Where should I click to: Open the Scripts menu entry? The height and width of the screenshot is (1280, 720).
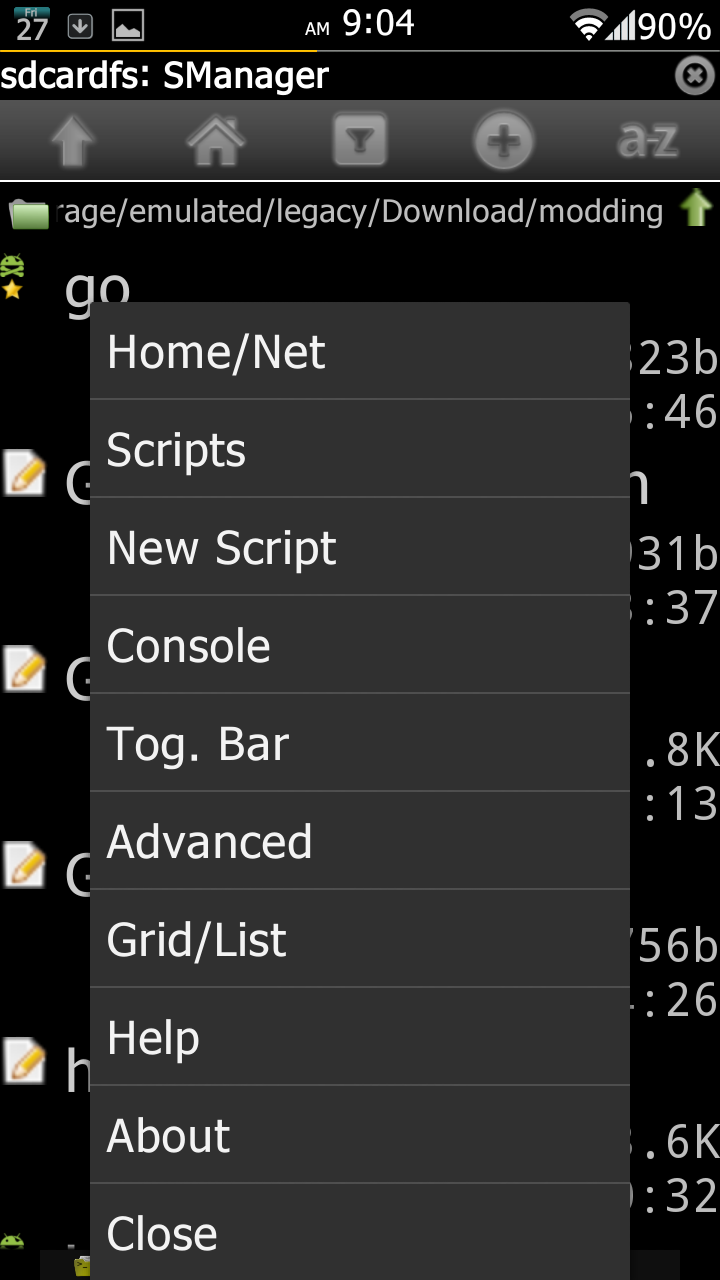click(360, 450)
